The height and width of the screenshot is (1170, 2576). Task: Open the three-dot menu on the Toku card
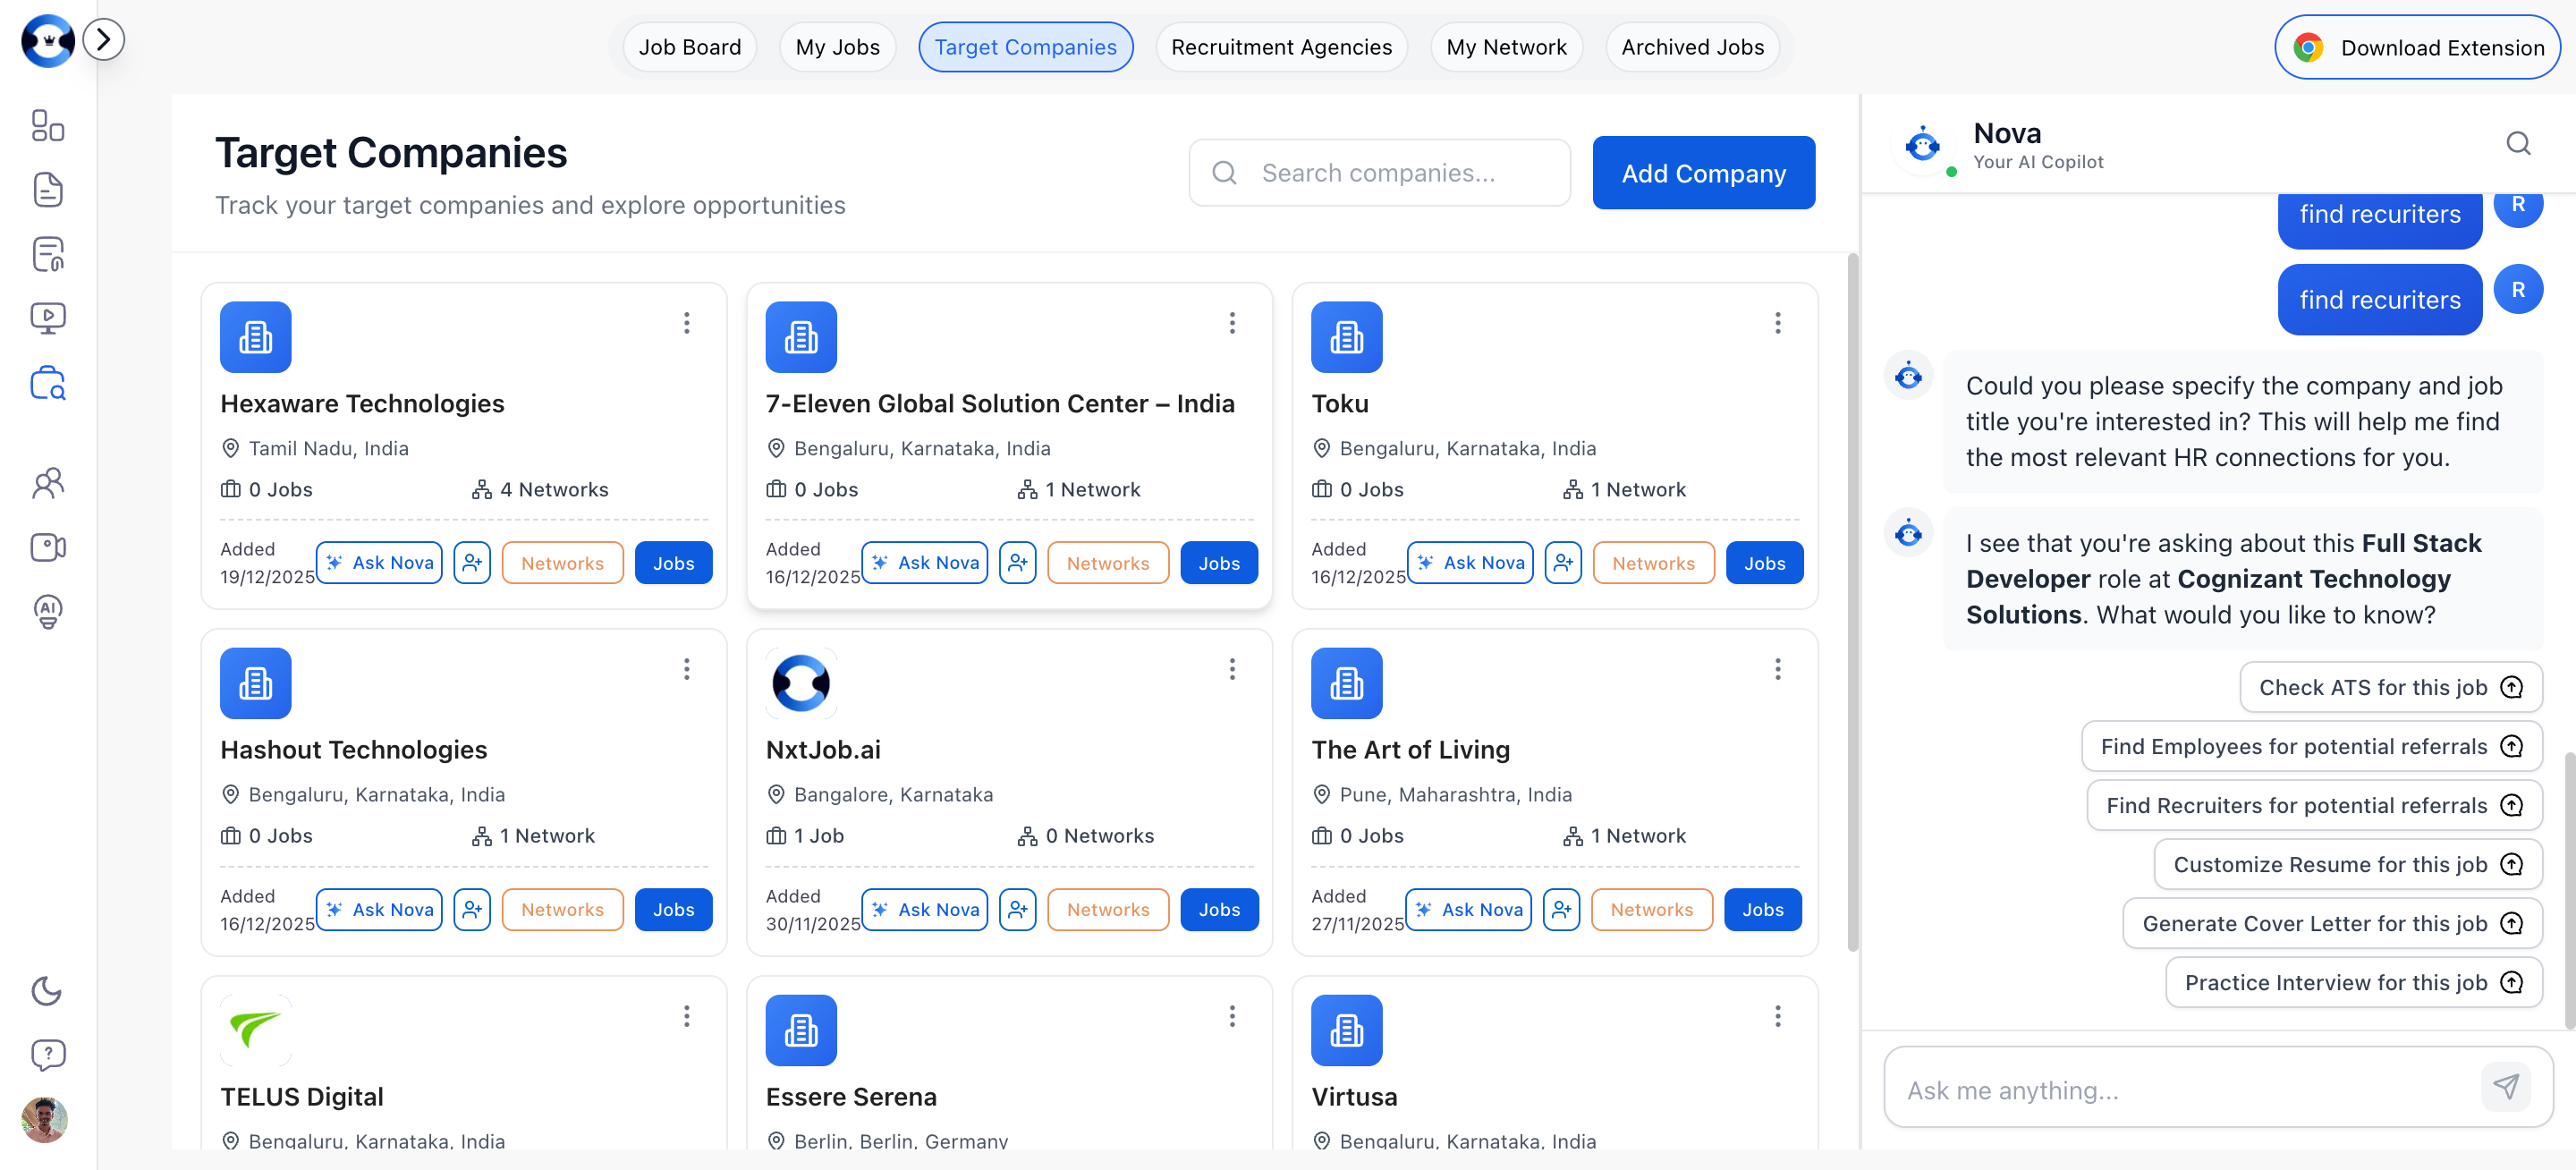tap(1778, 323)
